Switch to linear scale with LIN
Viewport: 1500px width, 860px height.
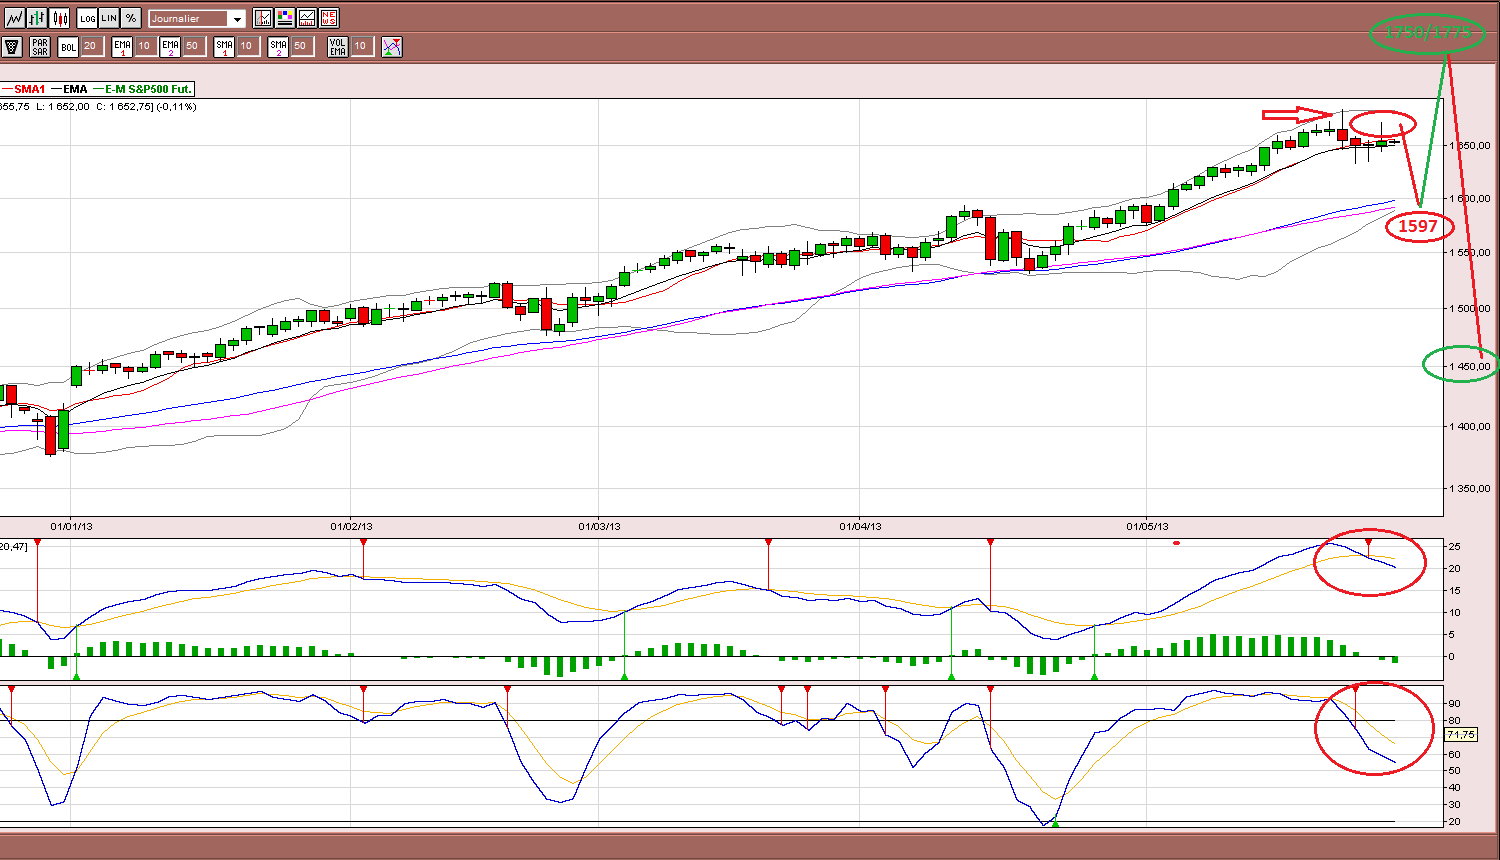(109, 18)
